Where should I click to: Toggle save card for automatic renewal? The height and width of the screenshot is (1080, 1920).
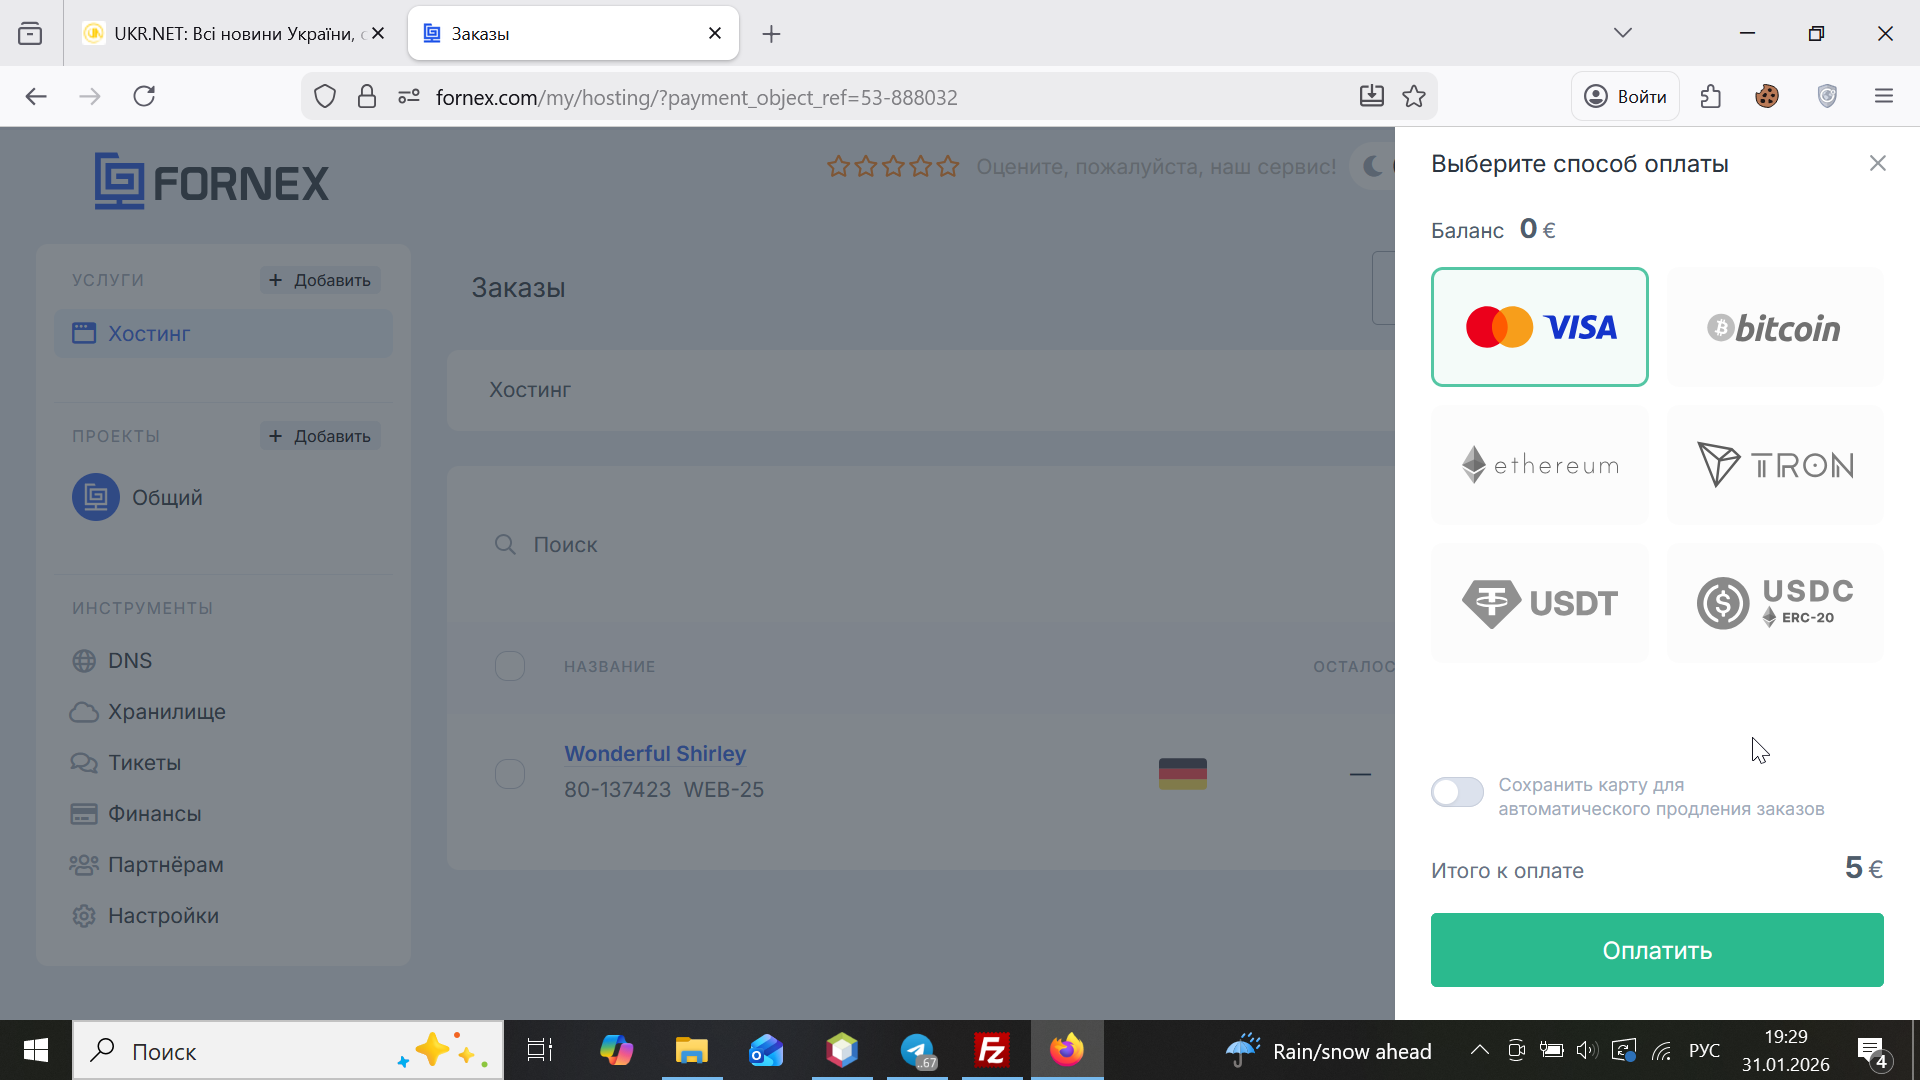pos(1457,792)
